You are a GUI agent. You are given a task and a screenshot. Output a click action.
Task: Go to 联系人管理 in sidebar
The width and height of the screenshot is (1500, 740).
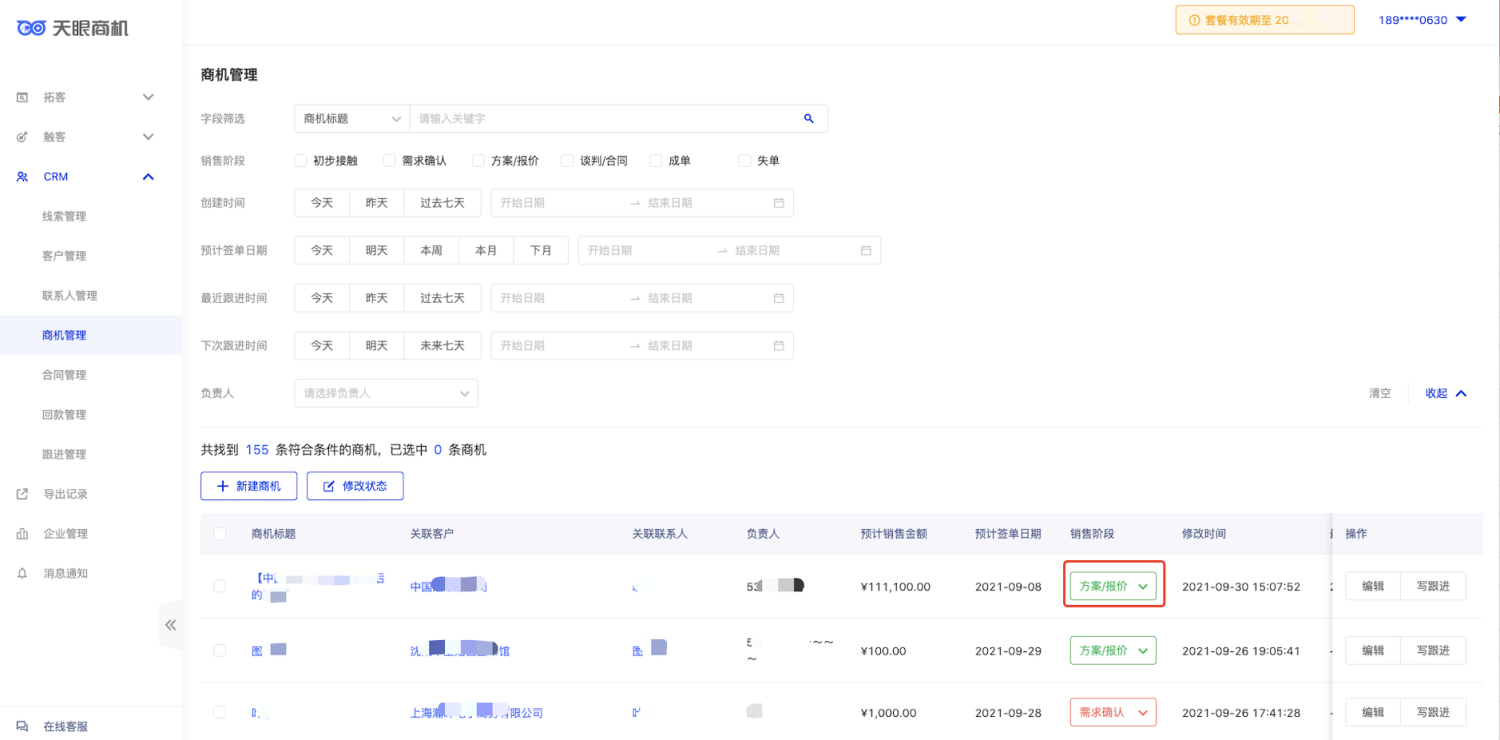tap(70, 296)
